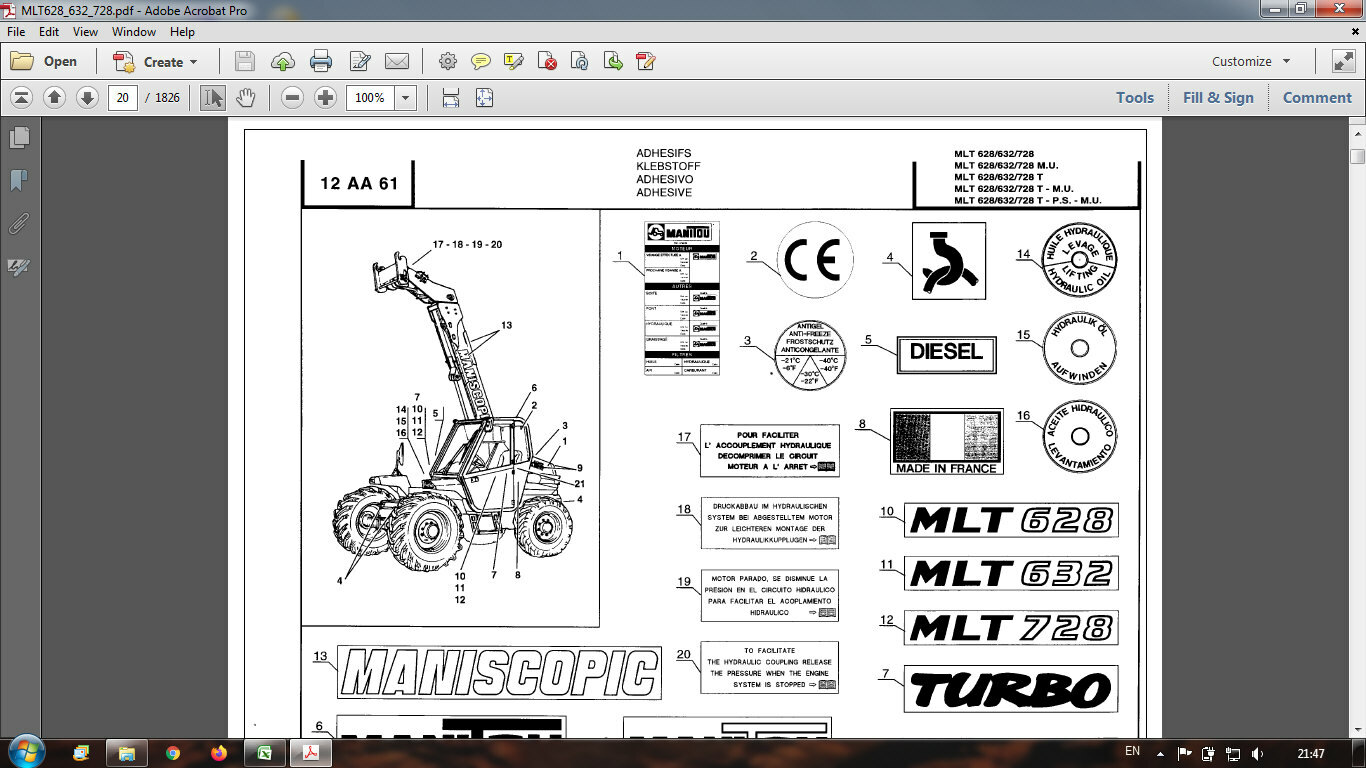
Task: Show the Signatures panel
Action: click(x=19, y=266)
